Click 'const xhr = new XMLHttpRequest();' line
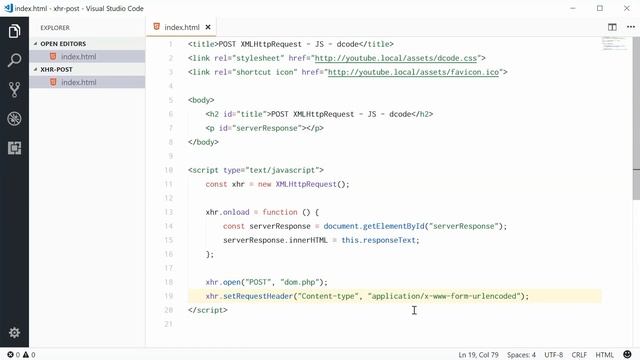 [278, 184]
